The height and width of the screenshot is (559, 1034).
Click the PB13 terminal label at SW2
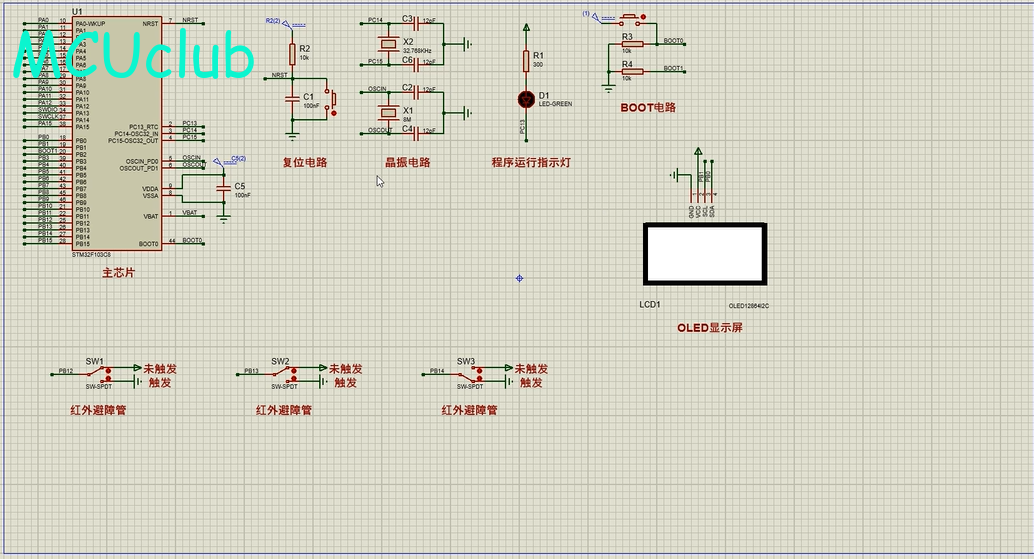point(252,371)
